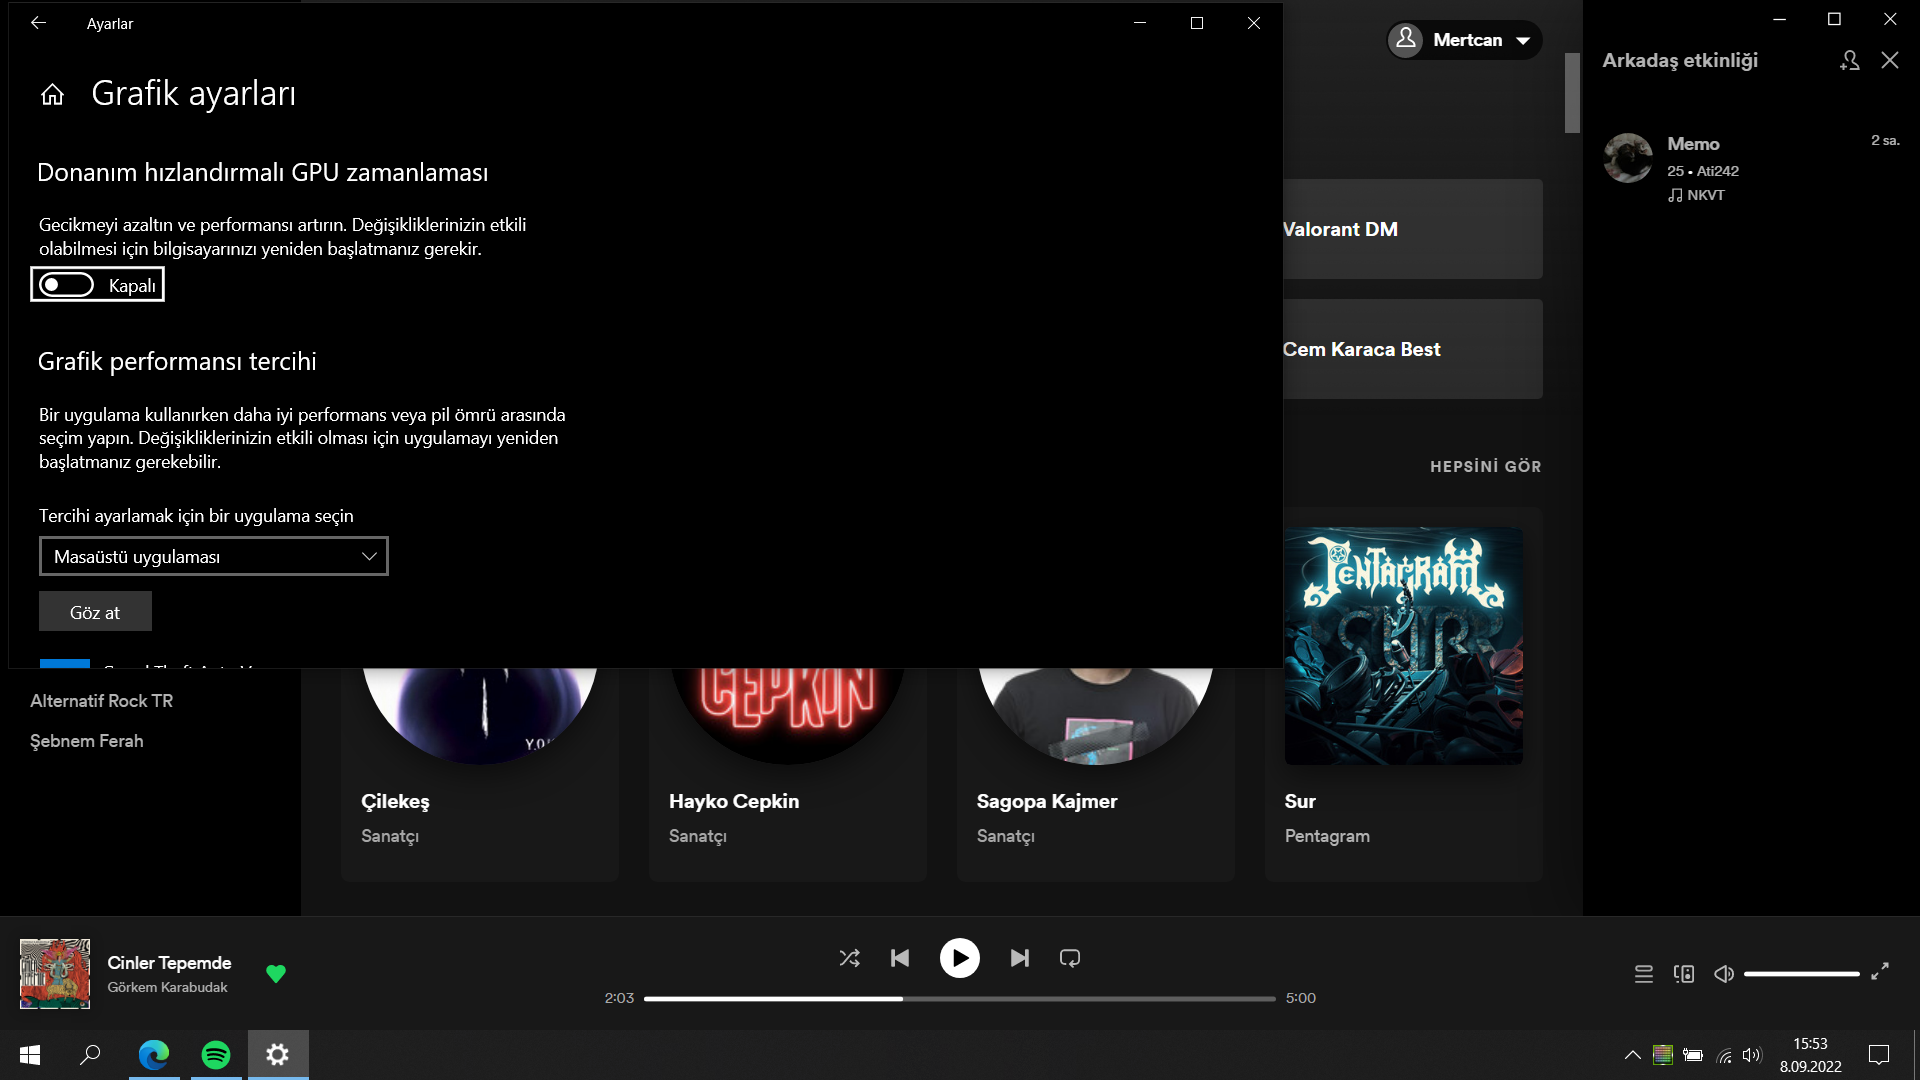The width and height of the screenshot is (1920, 1080).
Task: Enter full screen with expand icon
Action: tap(1880, 971)
